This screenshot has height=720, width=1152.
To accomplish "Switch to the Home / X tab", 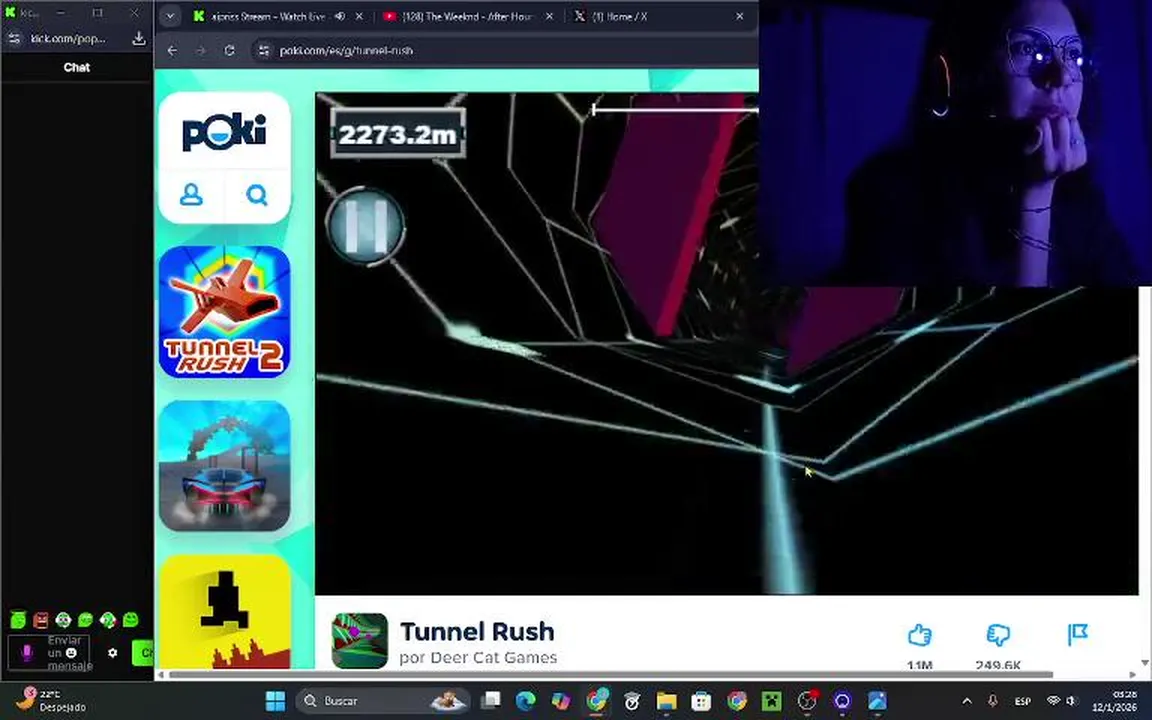I will (x=621, y=16).
